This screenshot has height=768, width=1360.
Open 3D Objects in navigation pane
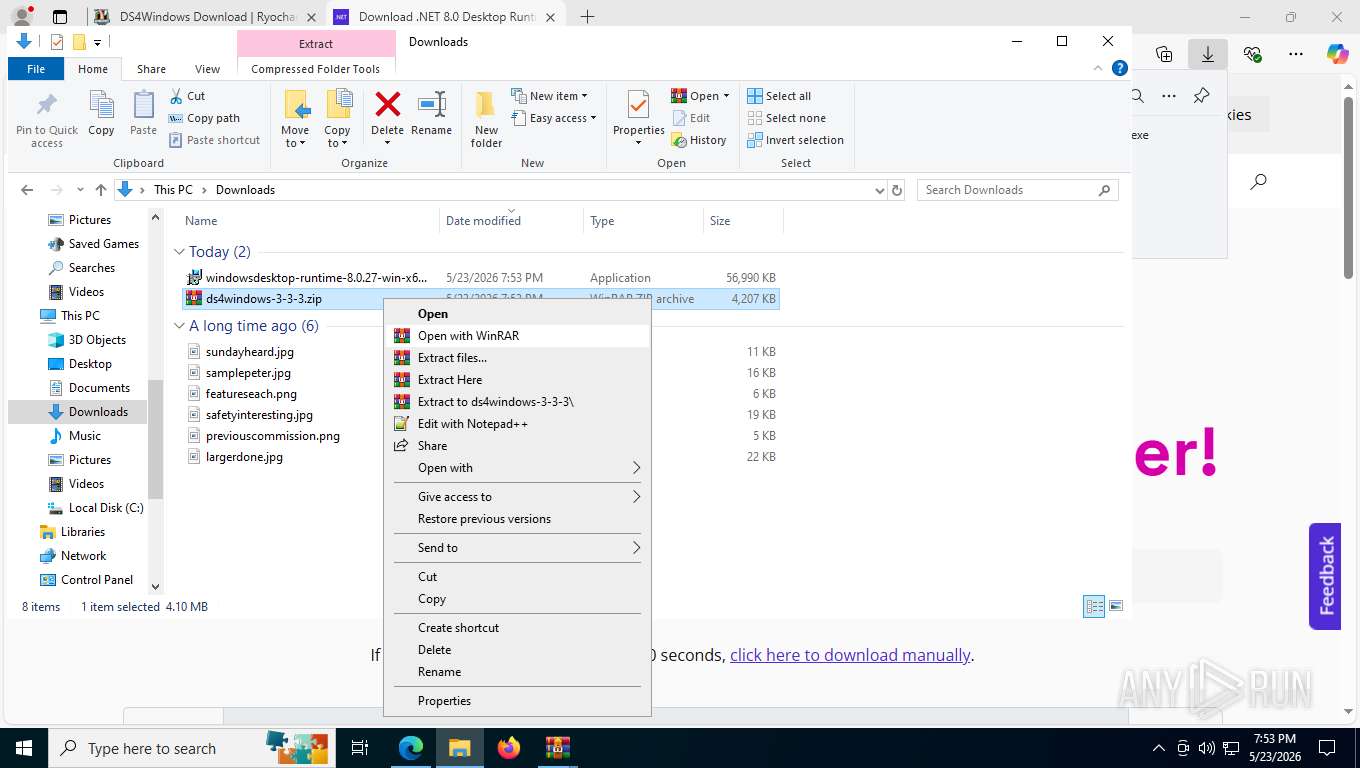(97, 340)
